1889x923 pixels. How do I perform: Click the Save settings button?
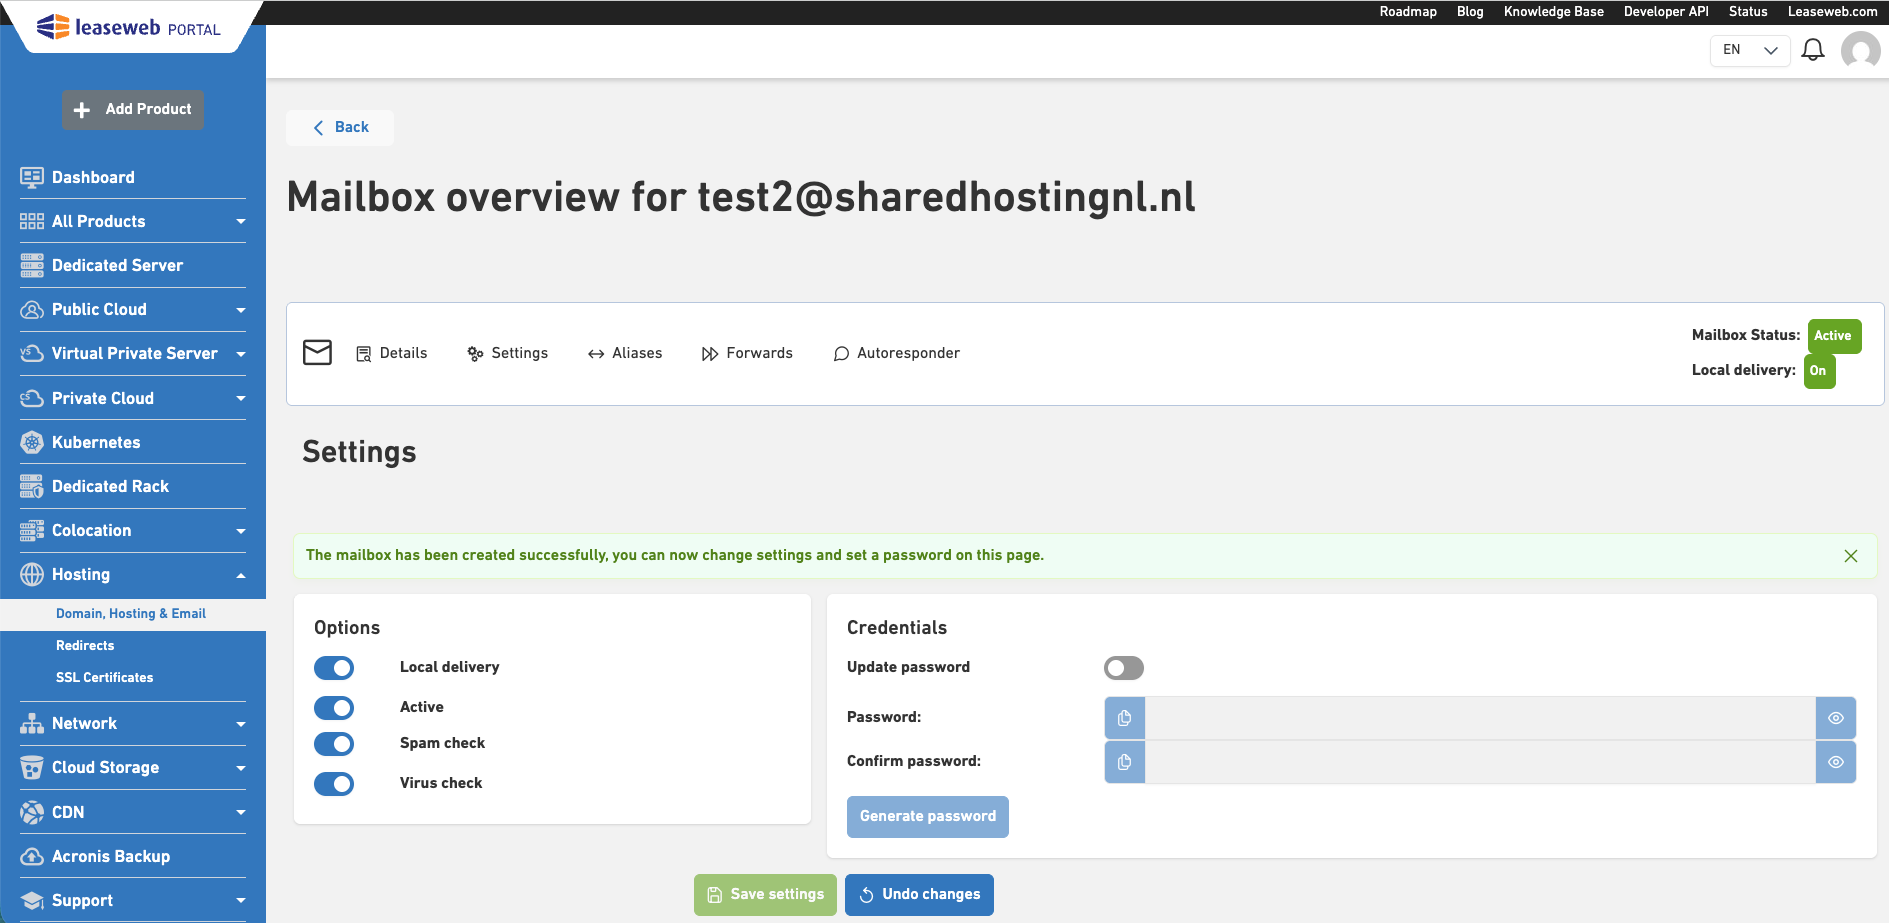pyautogui.click(x=765, y=894)
